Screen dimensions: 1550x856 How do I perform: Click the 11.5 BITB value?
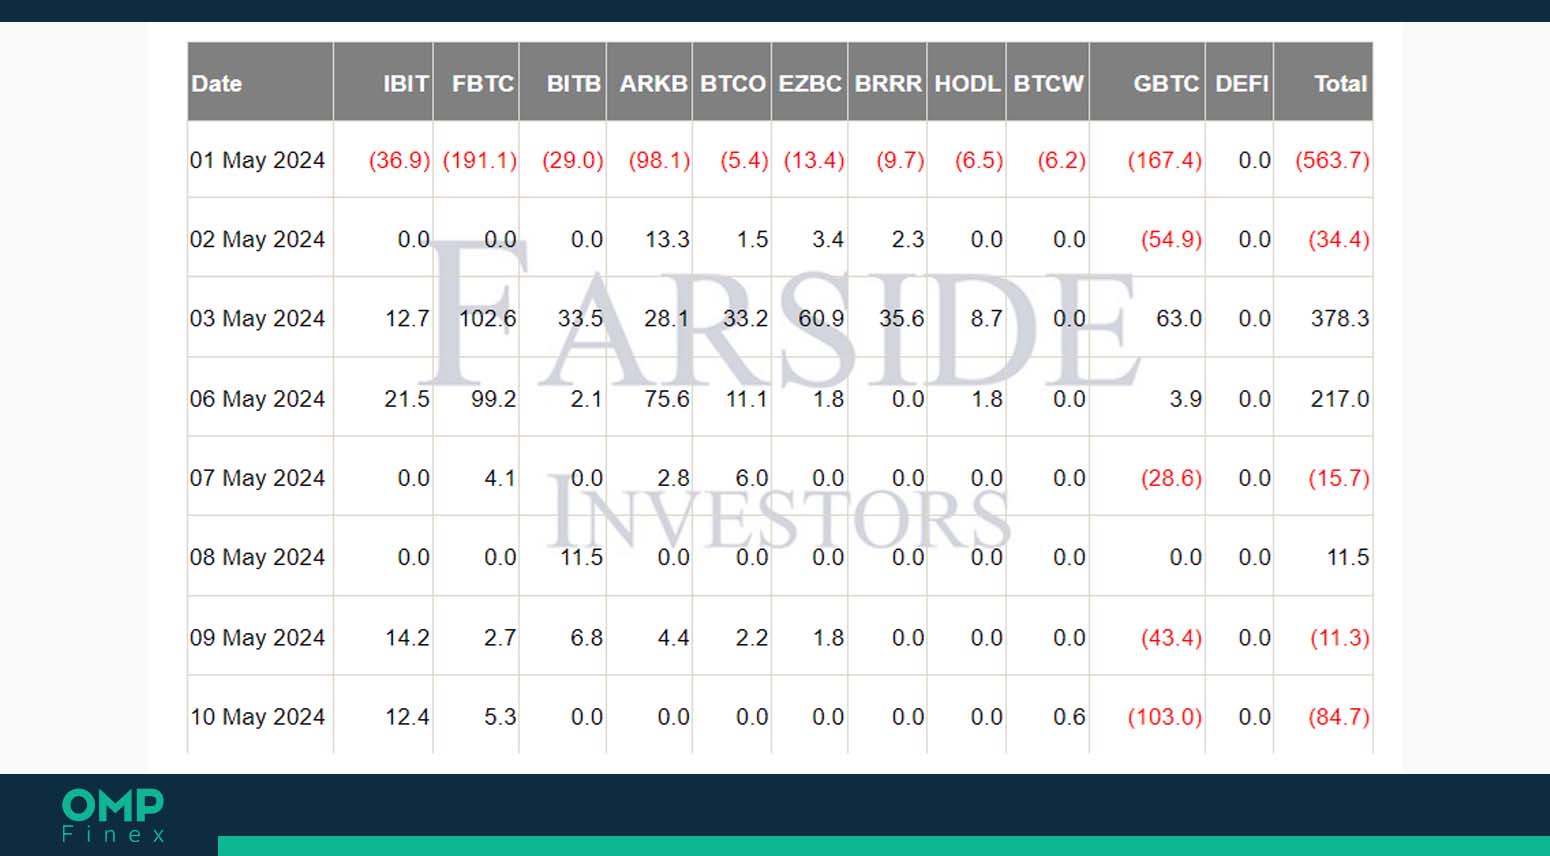click(x=581, y=557)
